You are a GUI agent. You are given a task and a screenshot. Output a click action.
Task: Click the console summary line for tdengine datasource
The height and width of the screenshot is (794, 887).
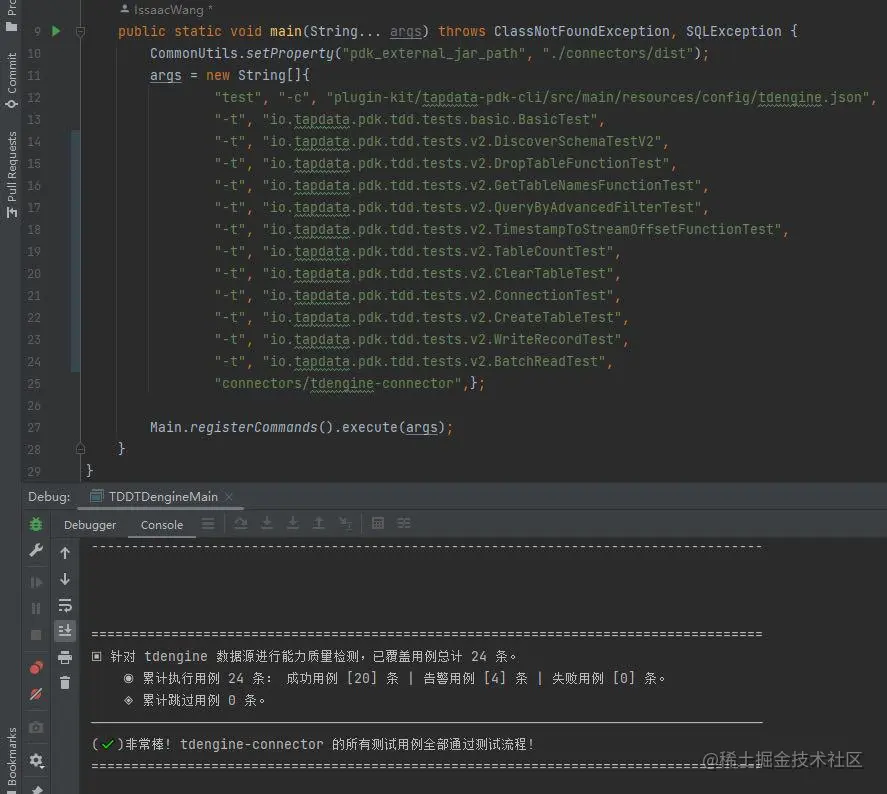coord(304,656)
